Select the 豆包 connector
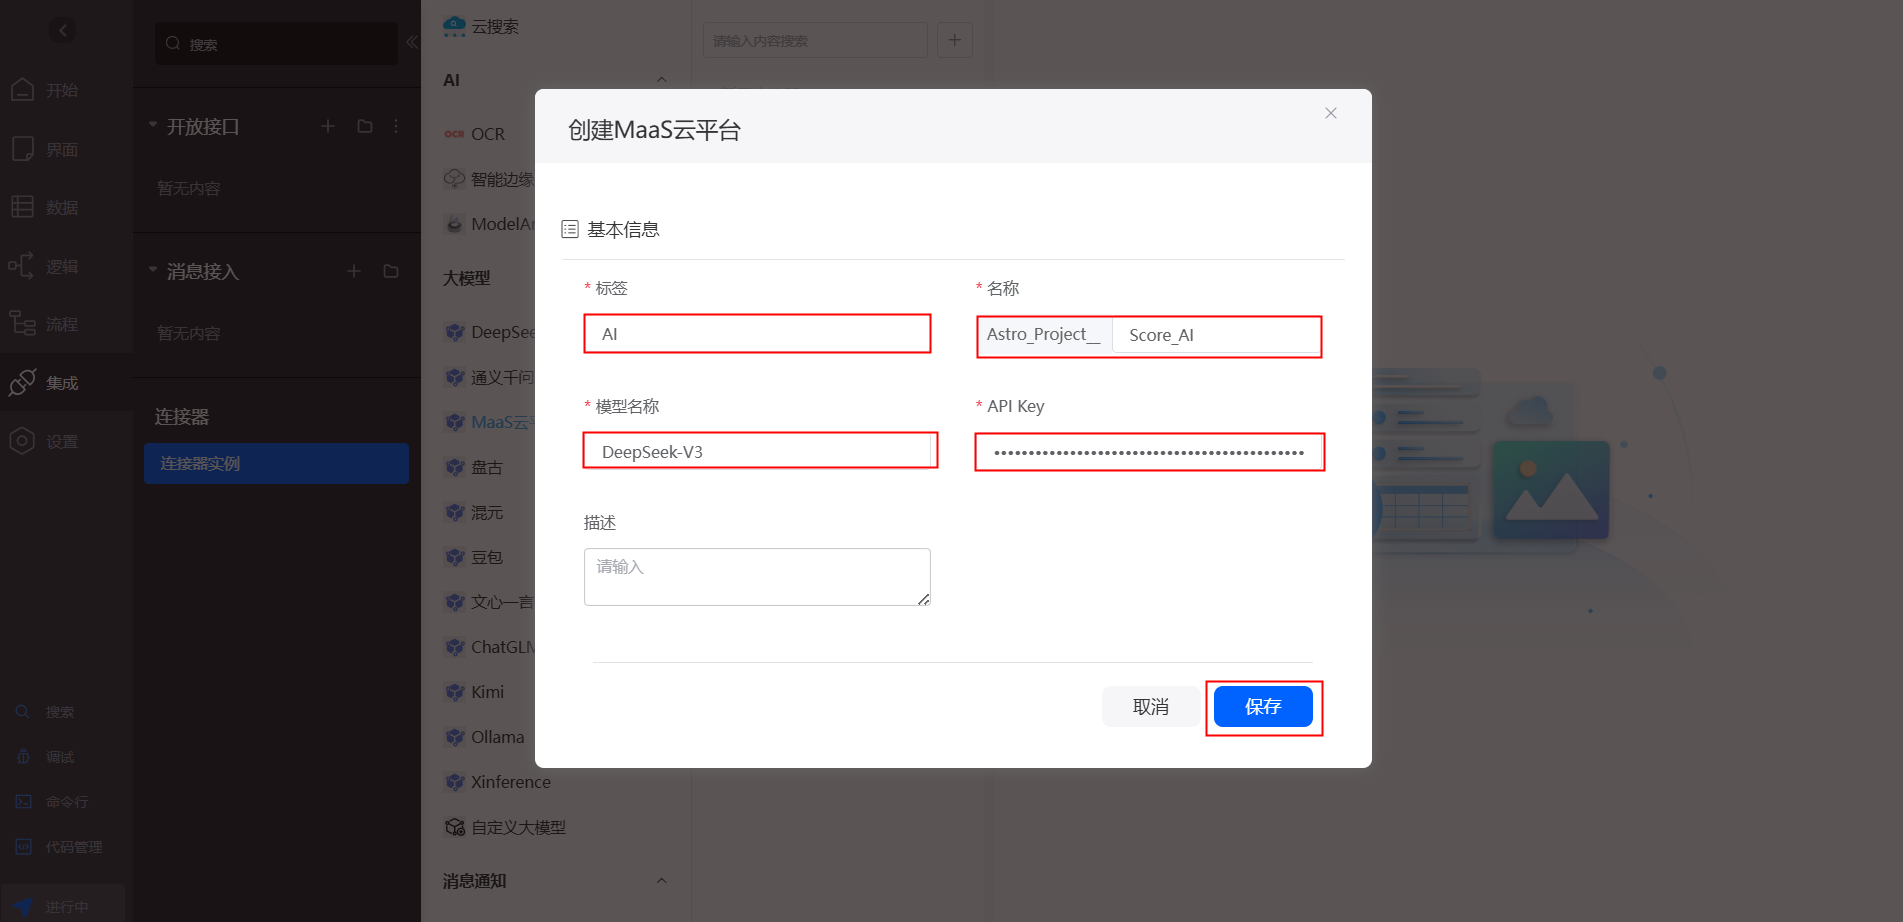Screen dimensions: 1903x922 (x=474, y=557)
